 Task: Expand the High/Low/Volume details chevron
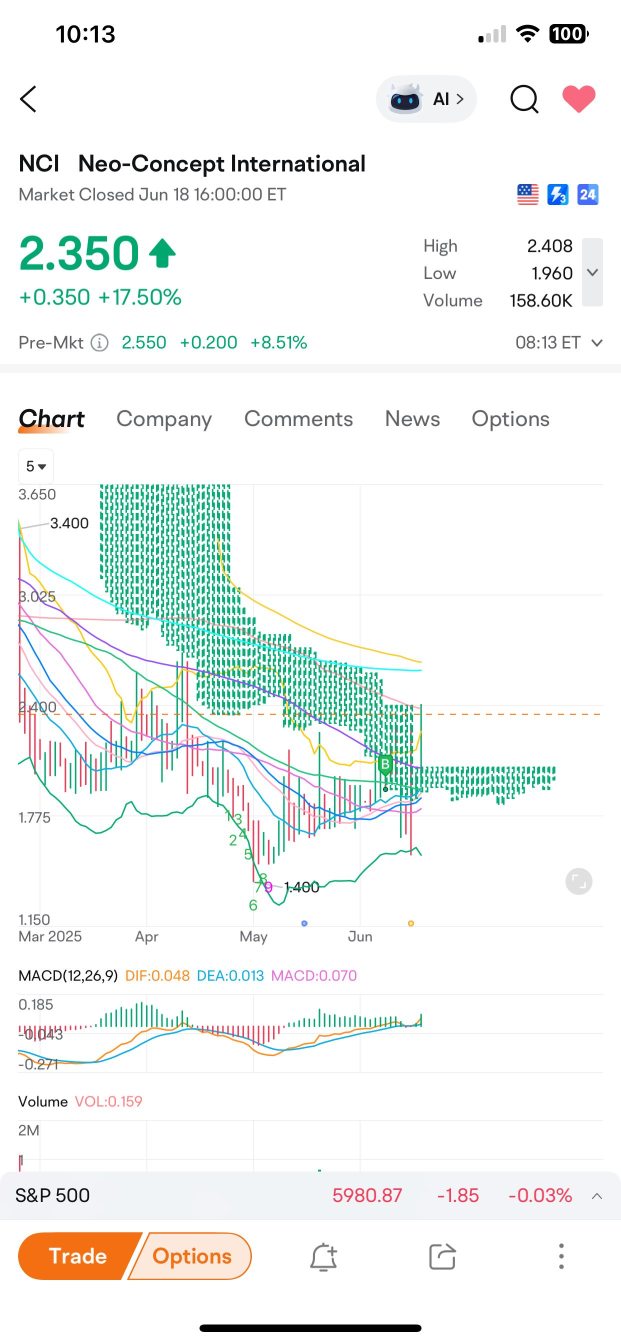[x=592, y=272]
